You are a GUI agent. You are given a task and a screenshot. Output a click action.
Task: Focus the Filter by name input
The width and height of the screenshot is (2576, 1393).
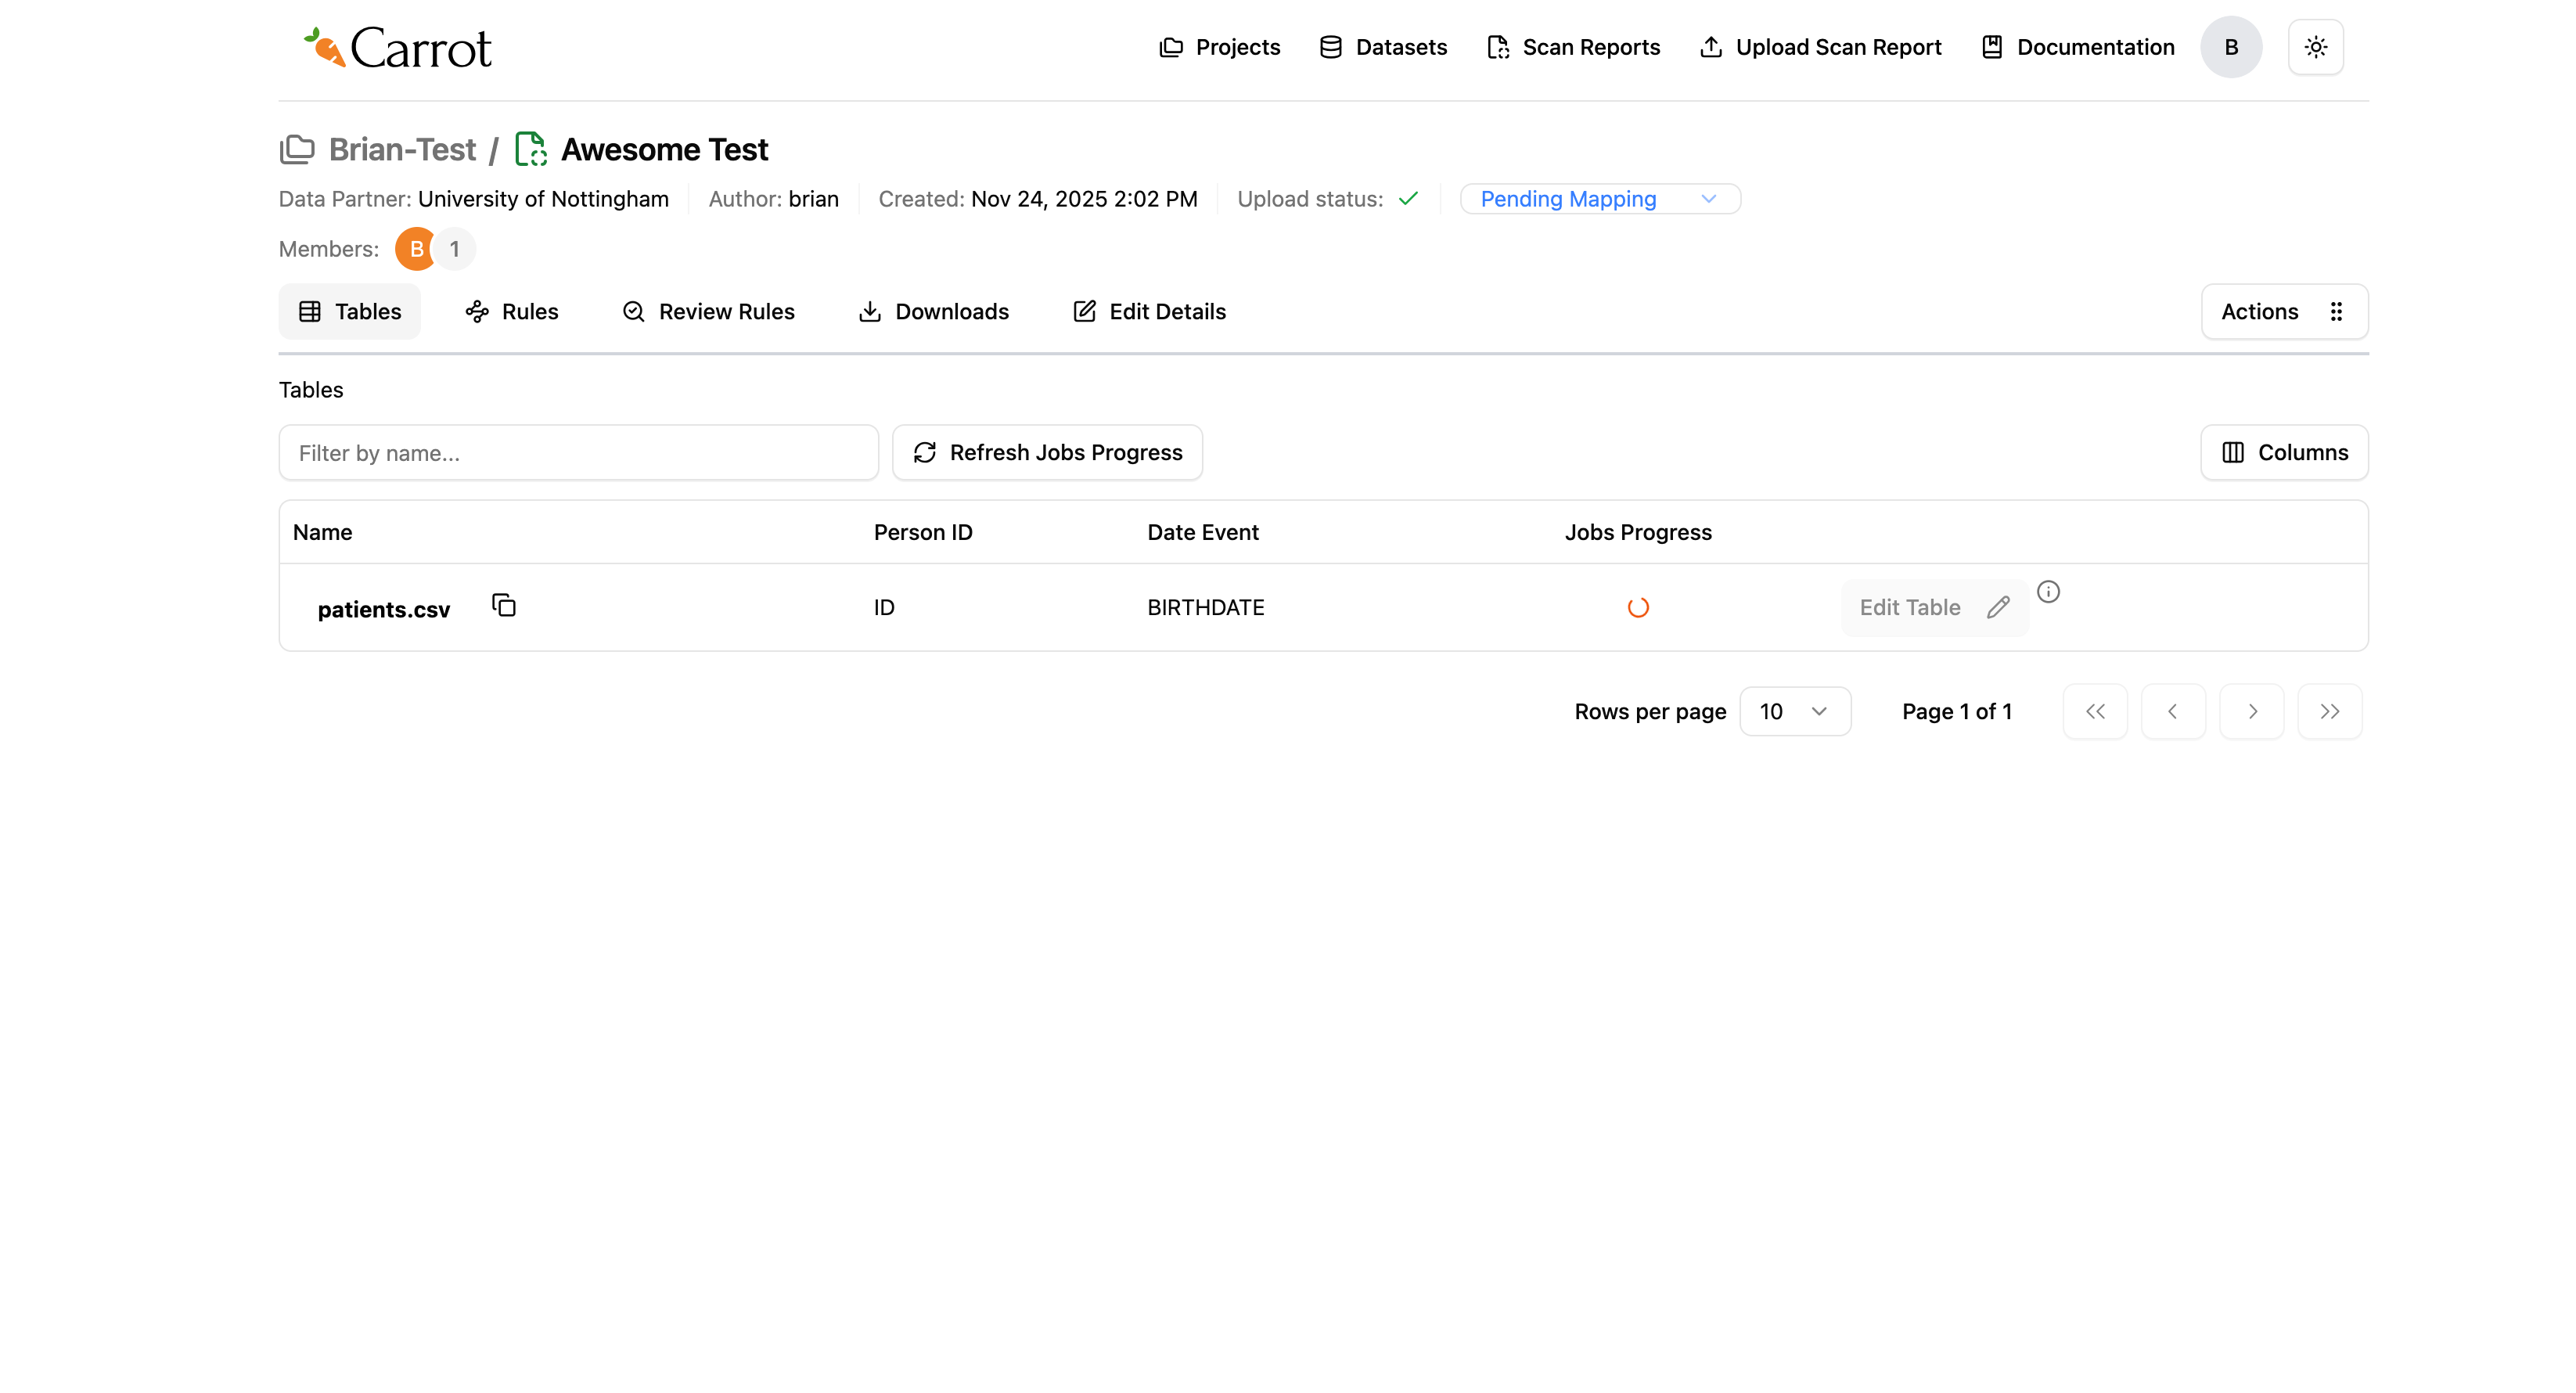[578, 453]
